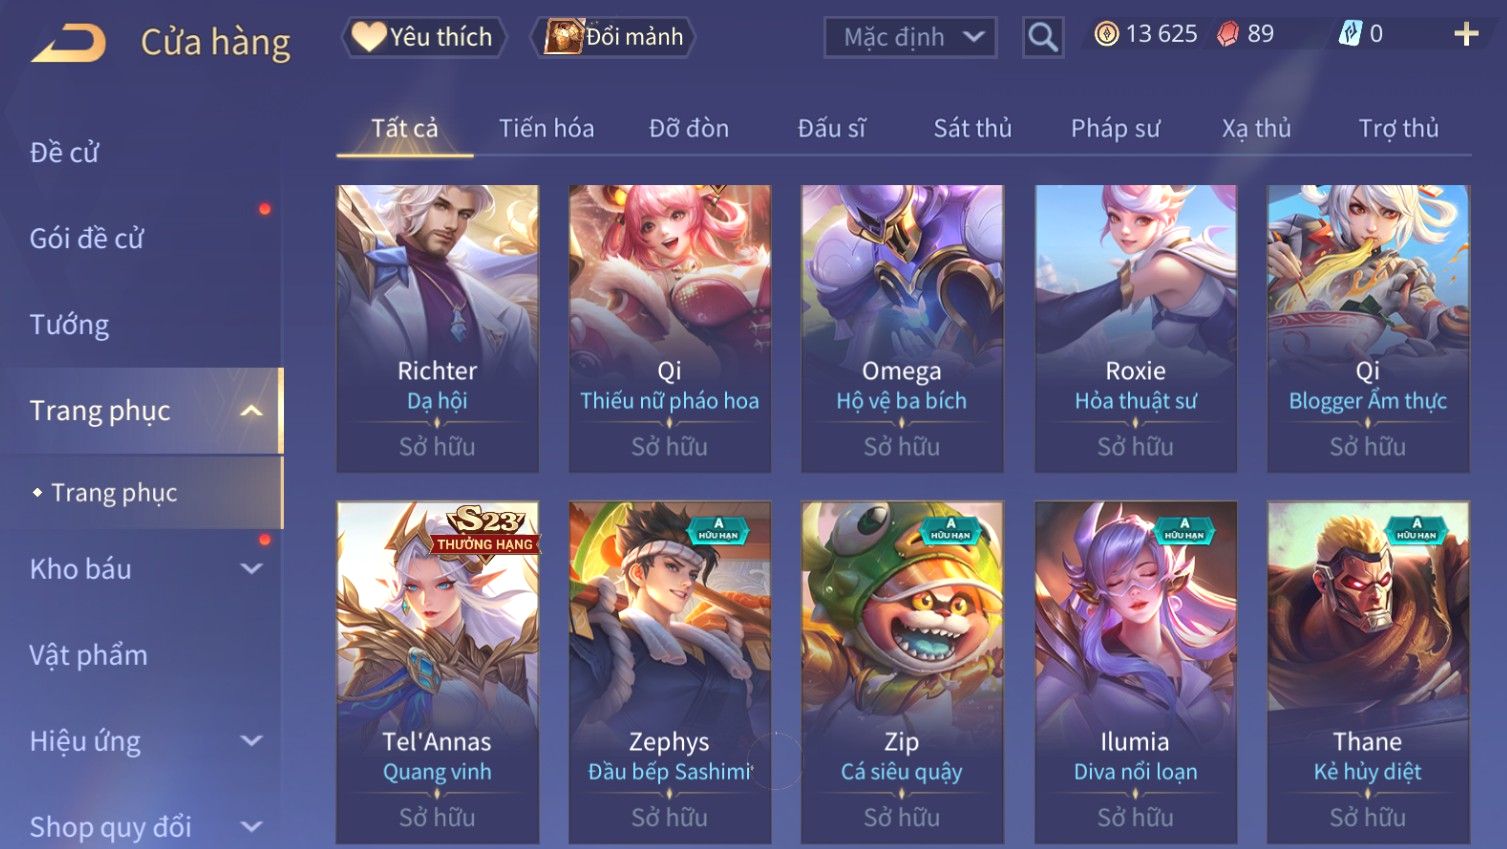Open the Mặc định sort dropdown
This screenshot has height=849, width=1507.
point(910,38)
